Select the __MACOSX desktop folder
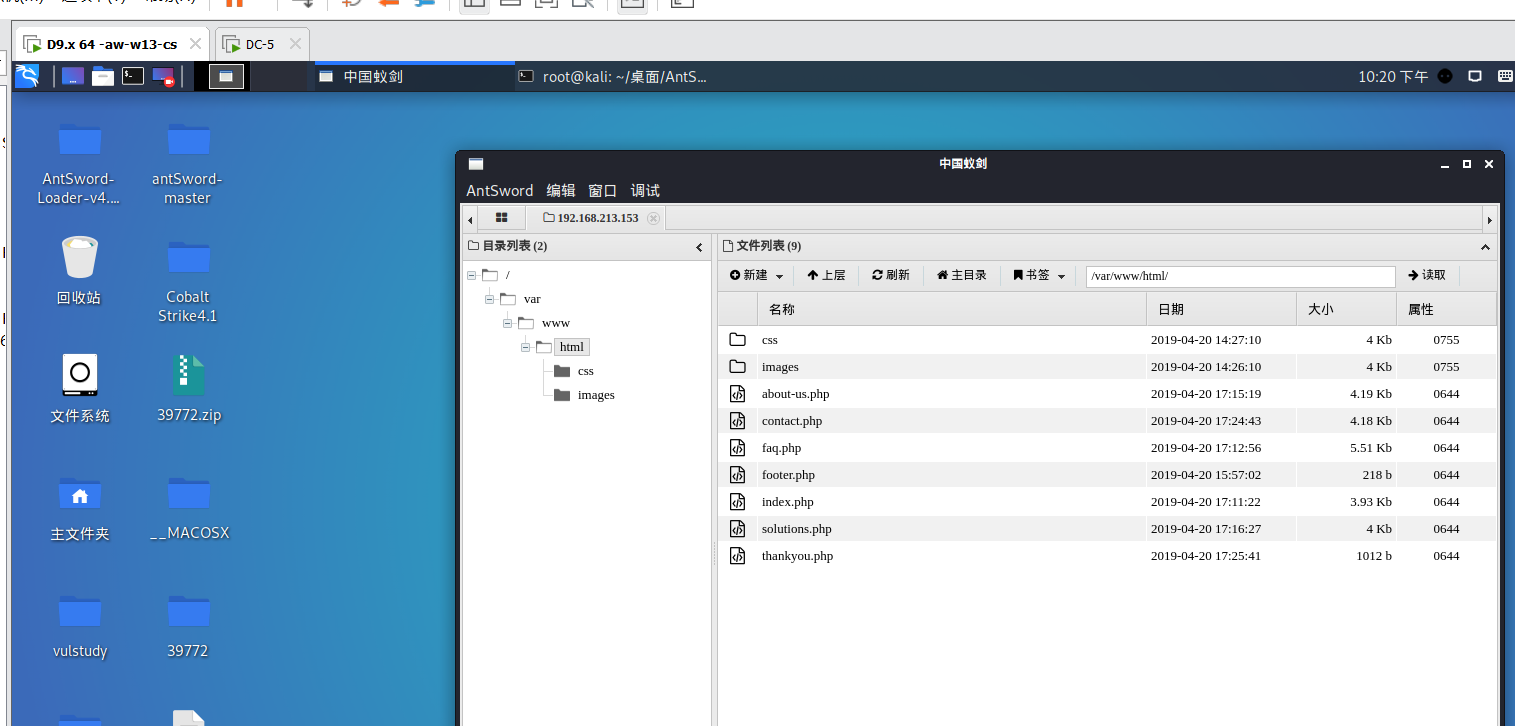 [188, 508]
